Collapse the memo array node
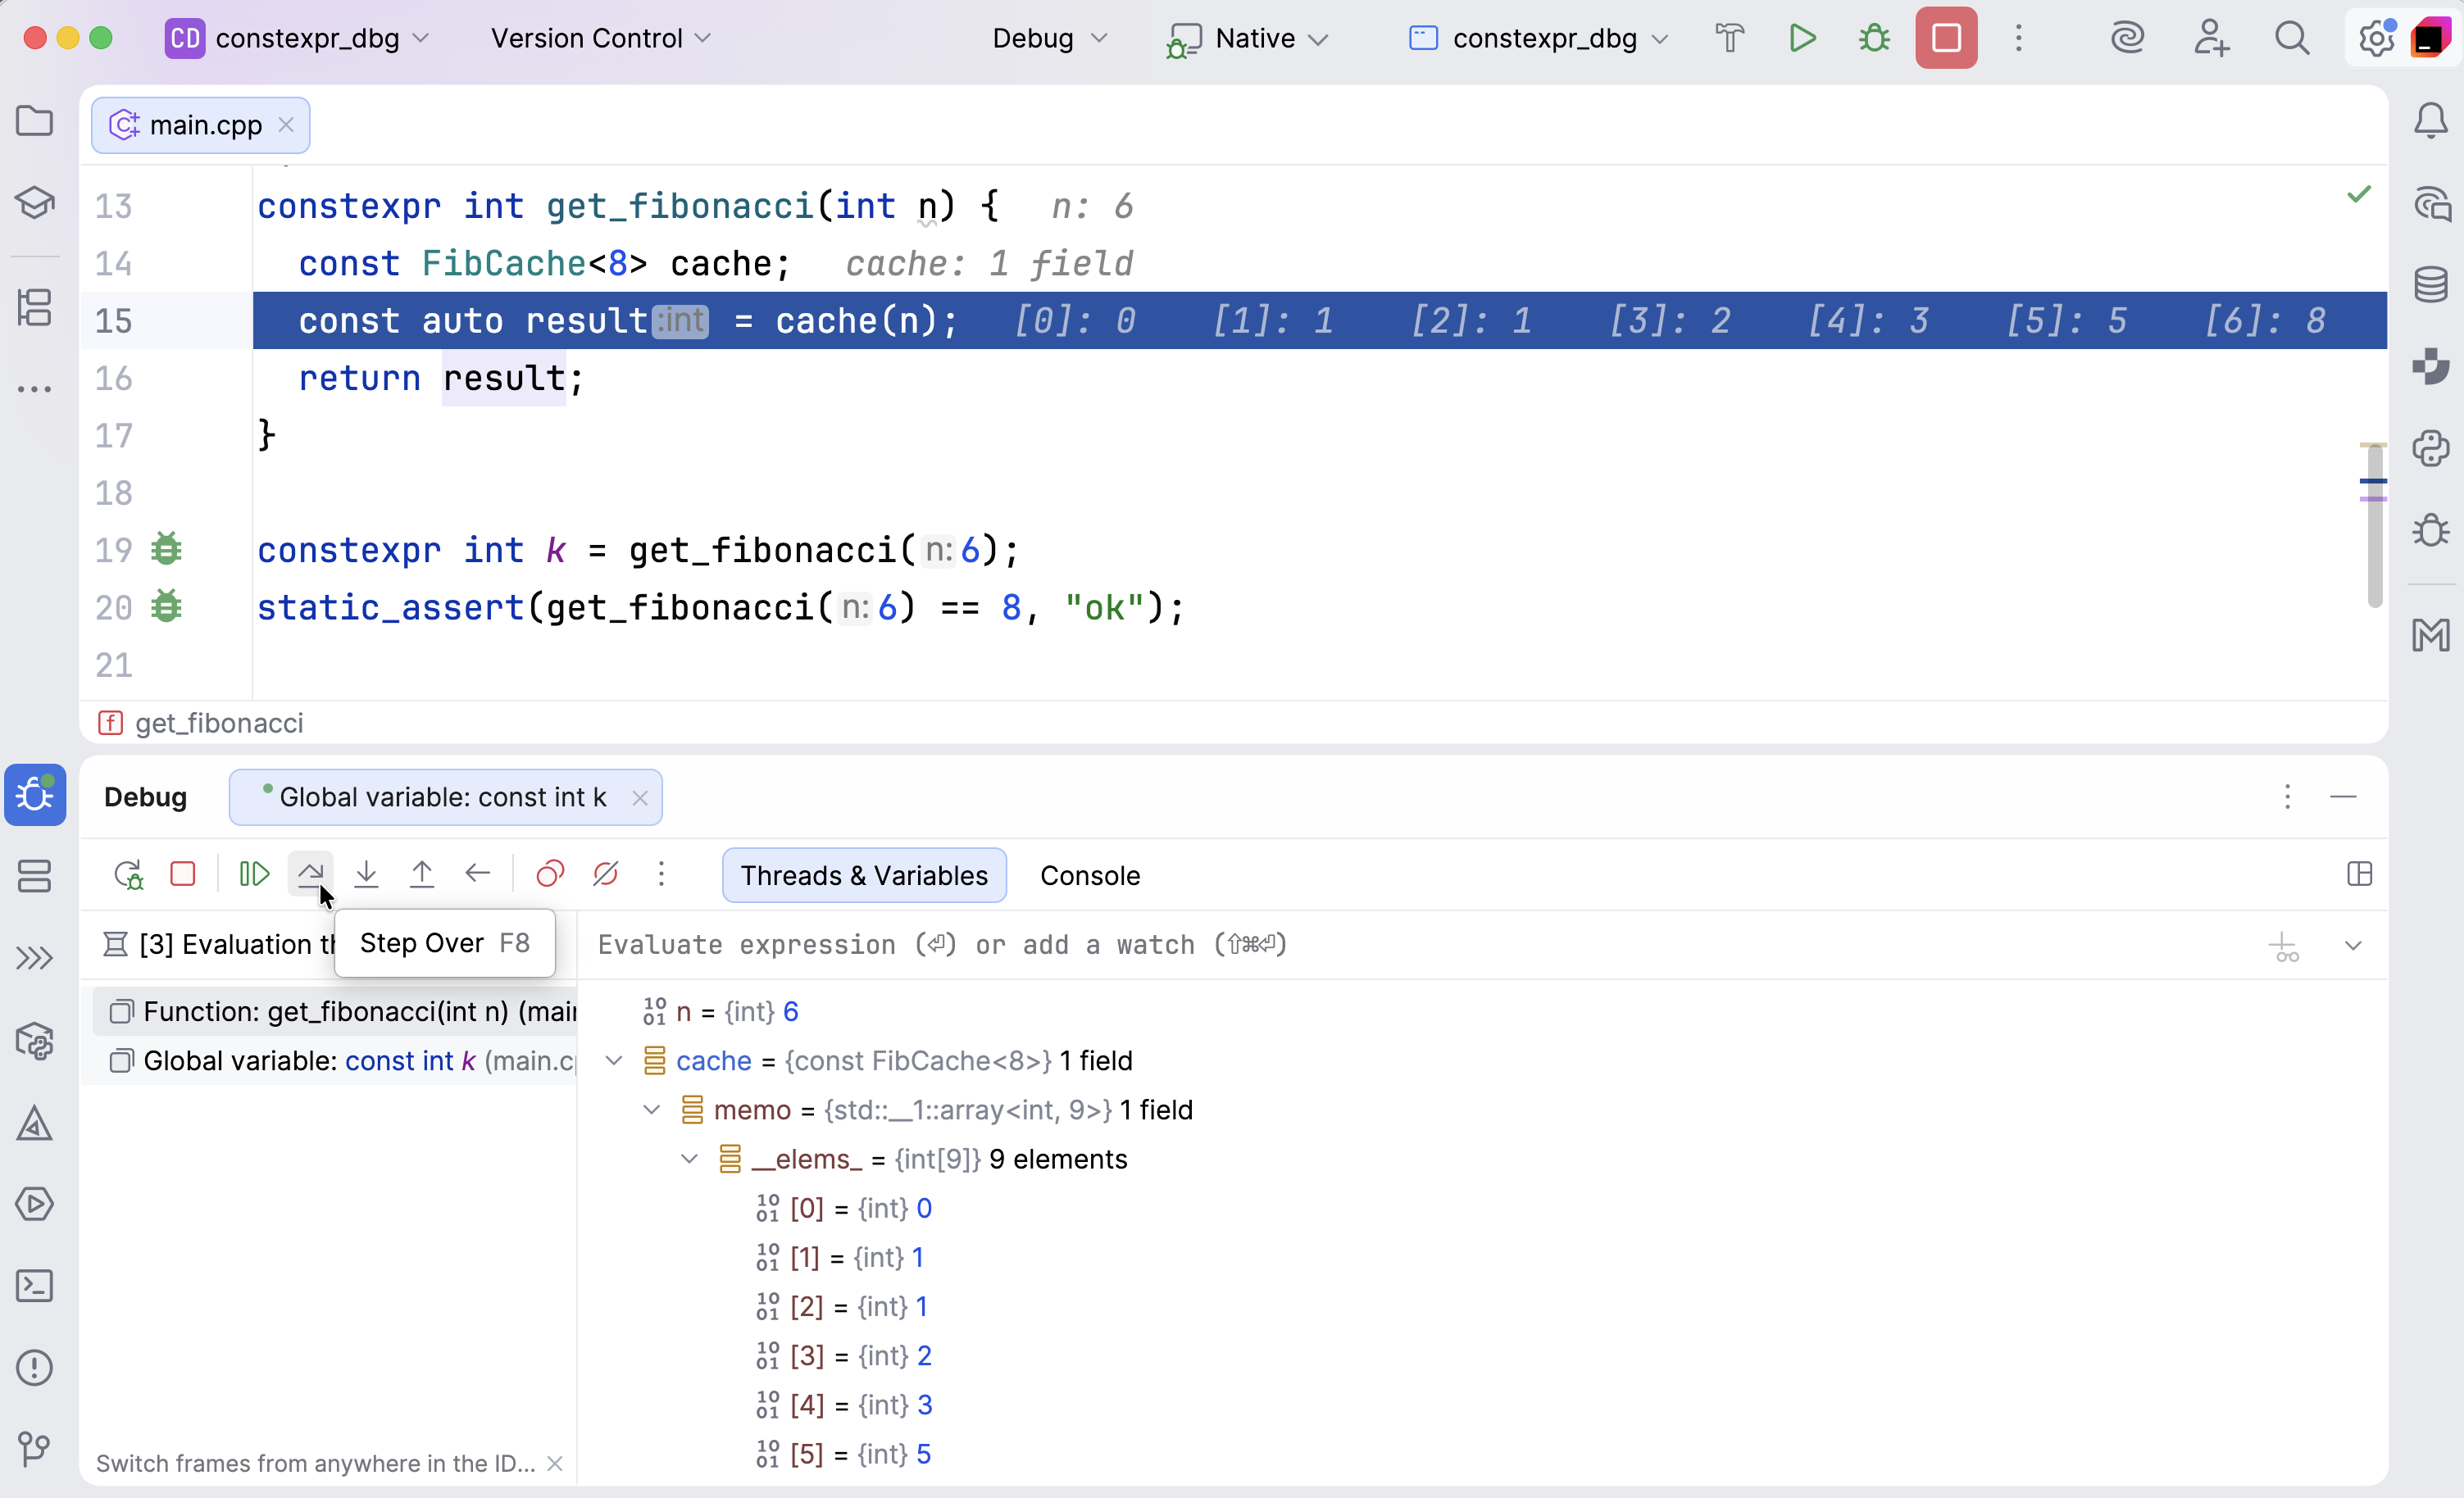The image size is (2464, 1498). click(x=652, y=1110)
